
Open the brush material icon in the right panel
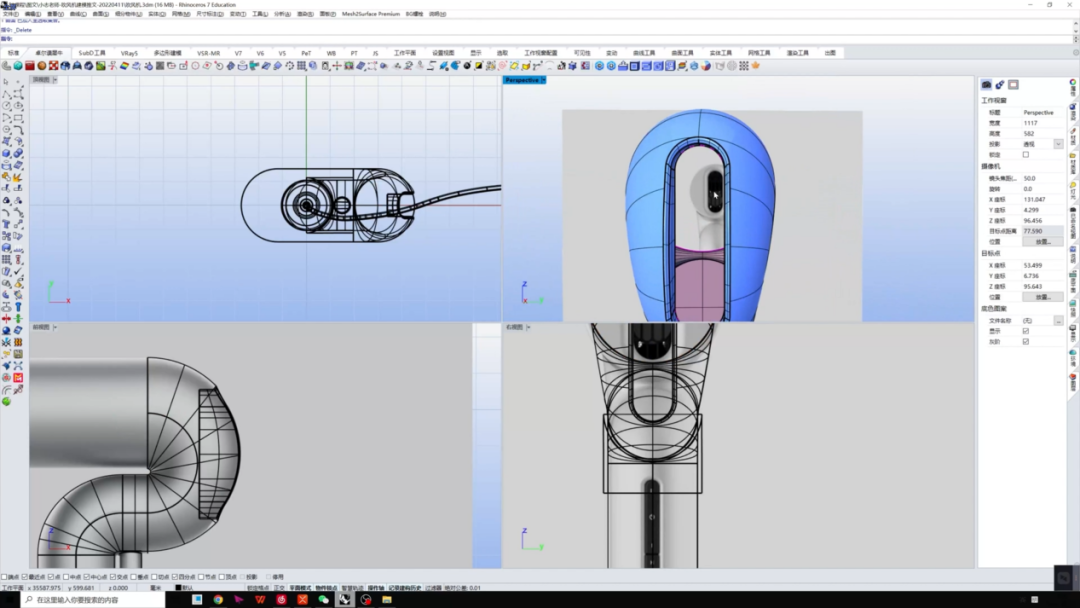click(999, 85)
